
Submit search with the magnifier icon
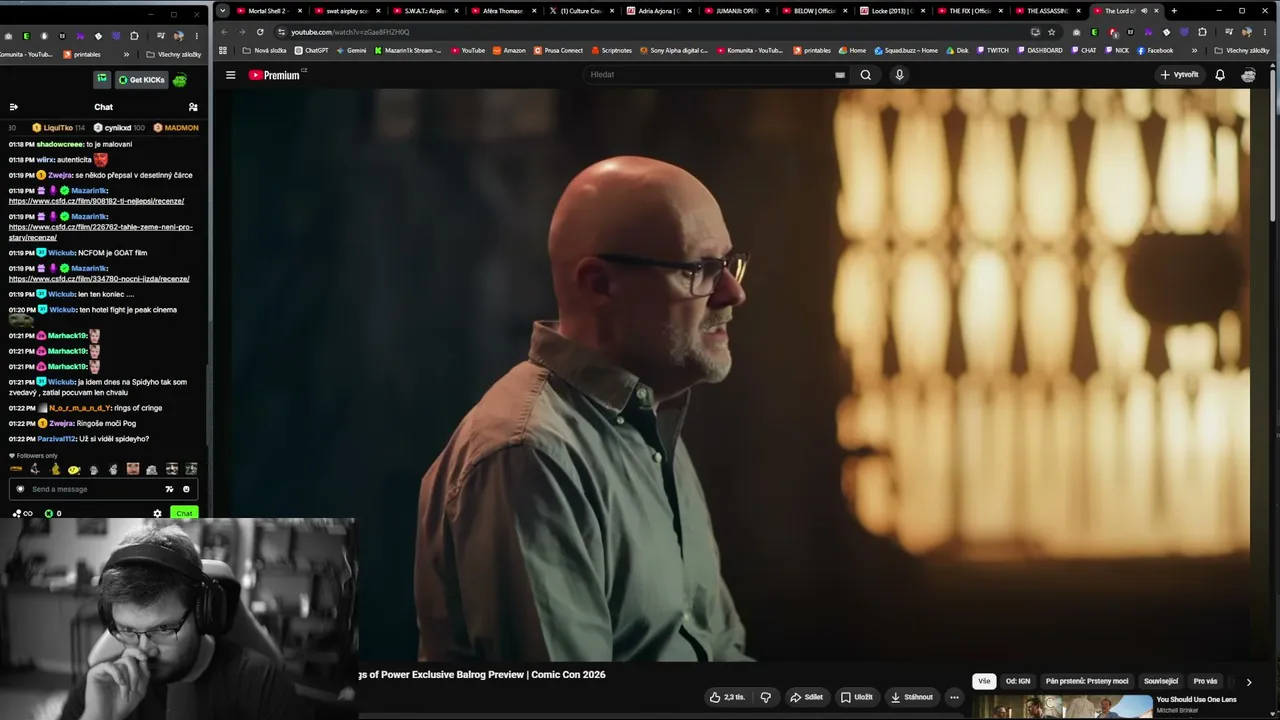pyautogui.click(x=866, y=75)
